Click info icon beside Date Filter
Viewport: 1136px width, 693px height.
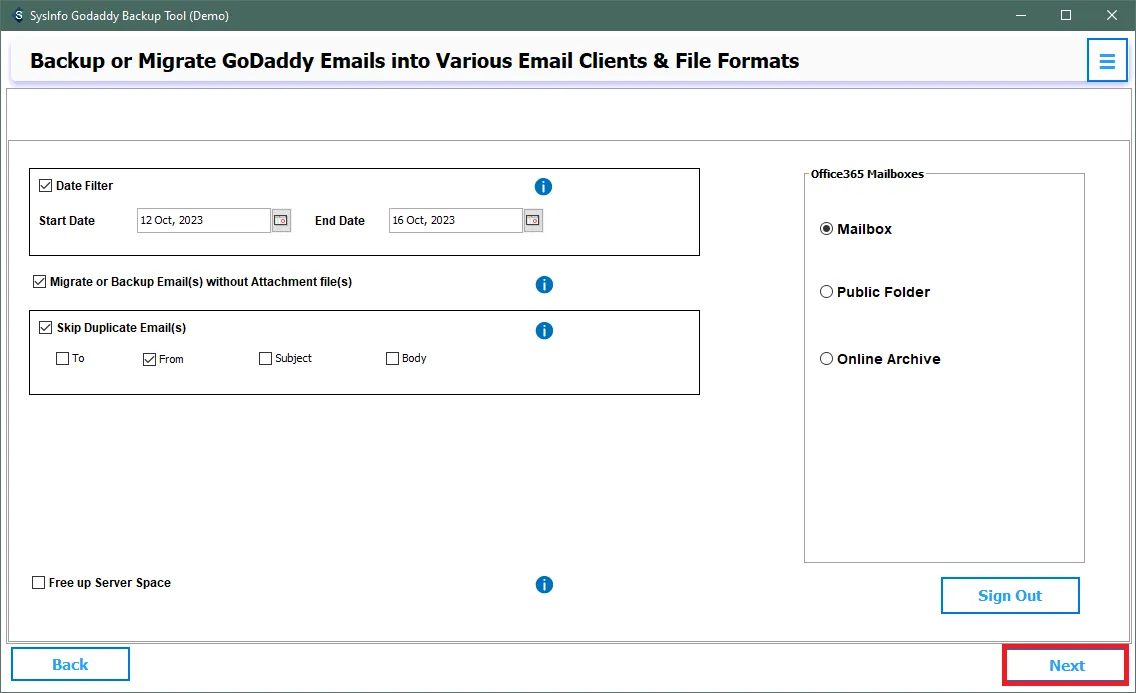543,187
